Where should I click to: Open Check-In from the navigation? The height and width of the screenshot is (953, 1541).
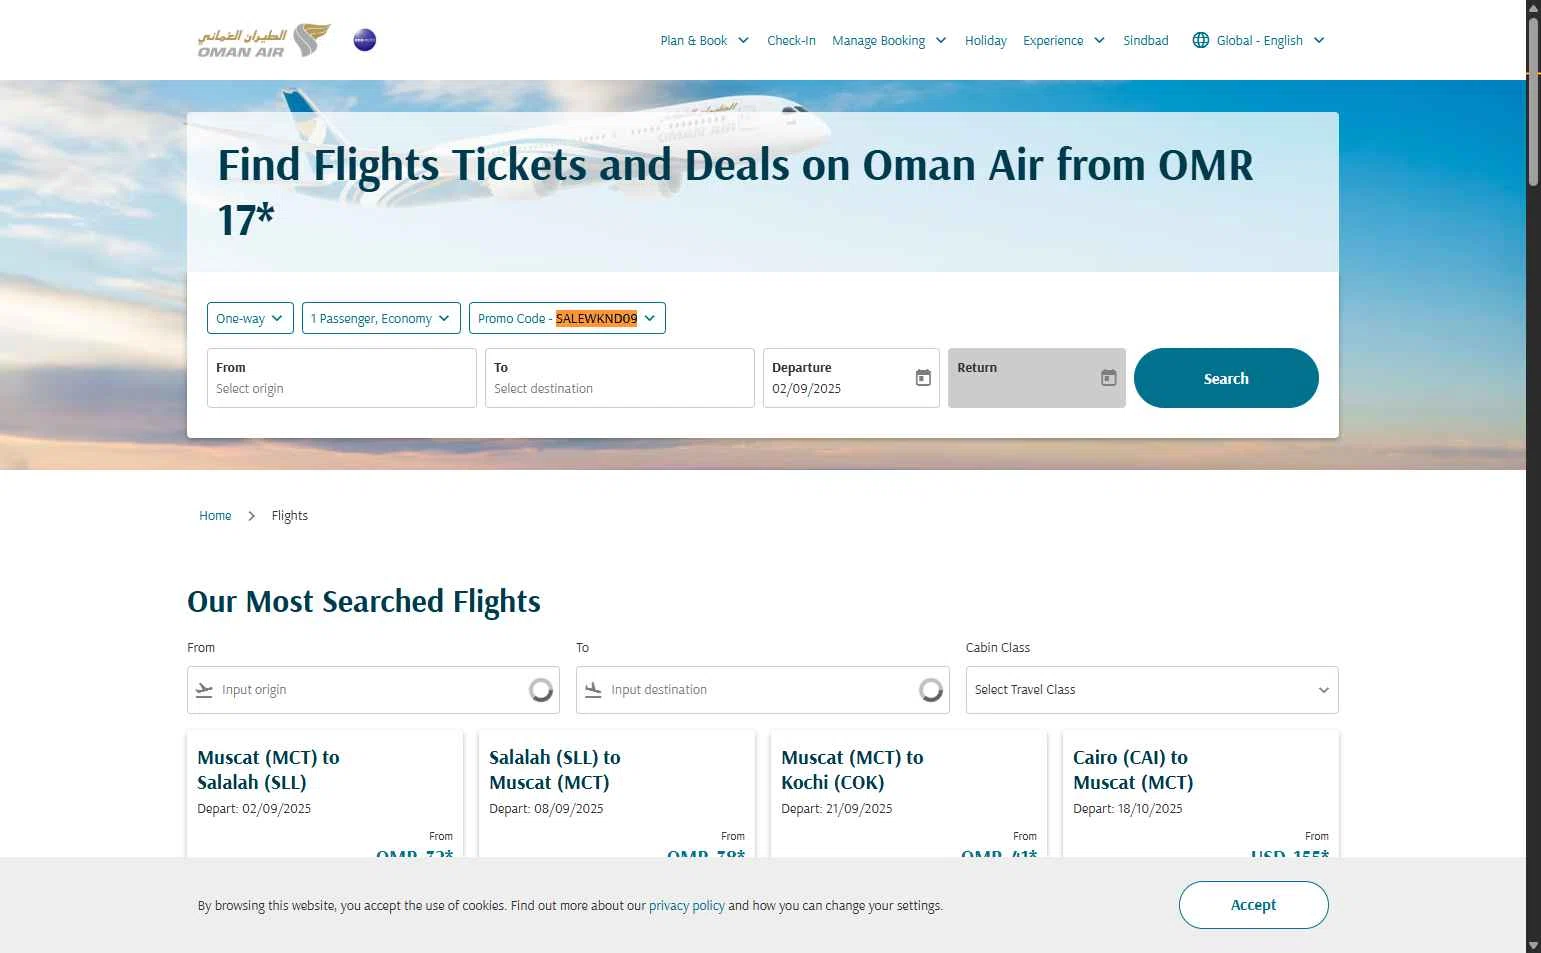(x=791, y=41)
